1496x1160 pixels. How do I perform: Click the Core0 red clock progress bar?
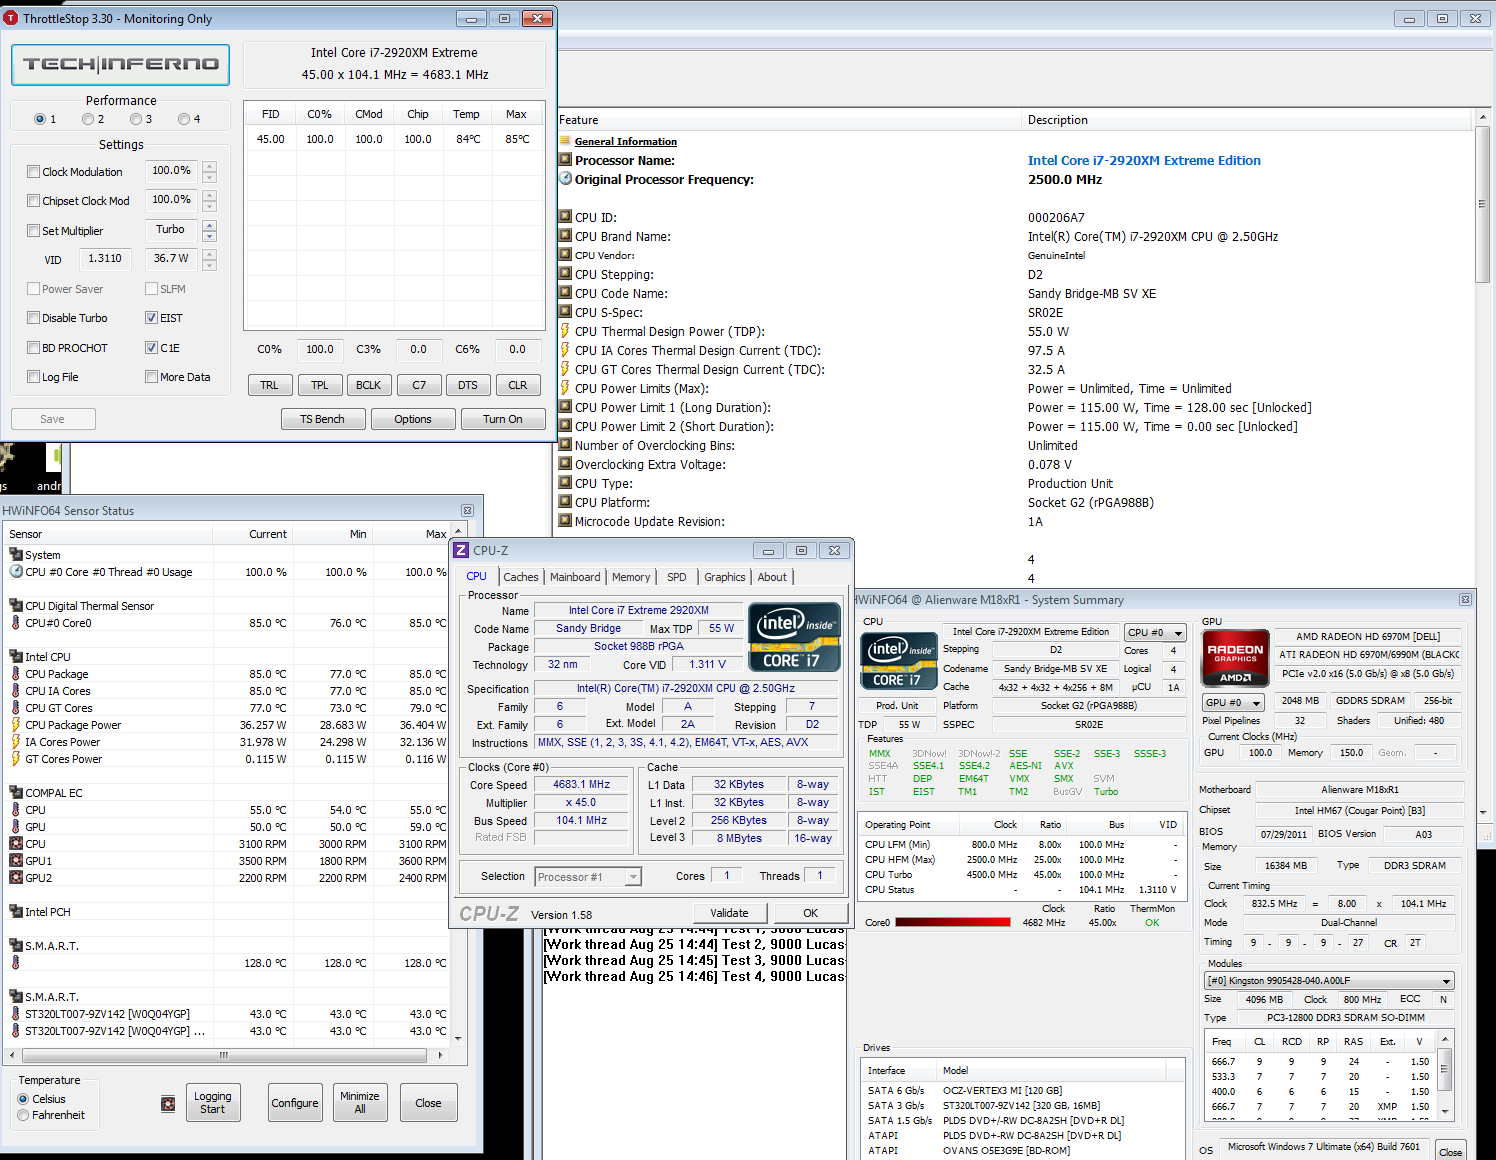[x=953, y=923]
